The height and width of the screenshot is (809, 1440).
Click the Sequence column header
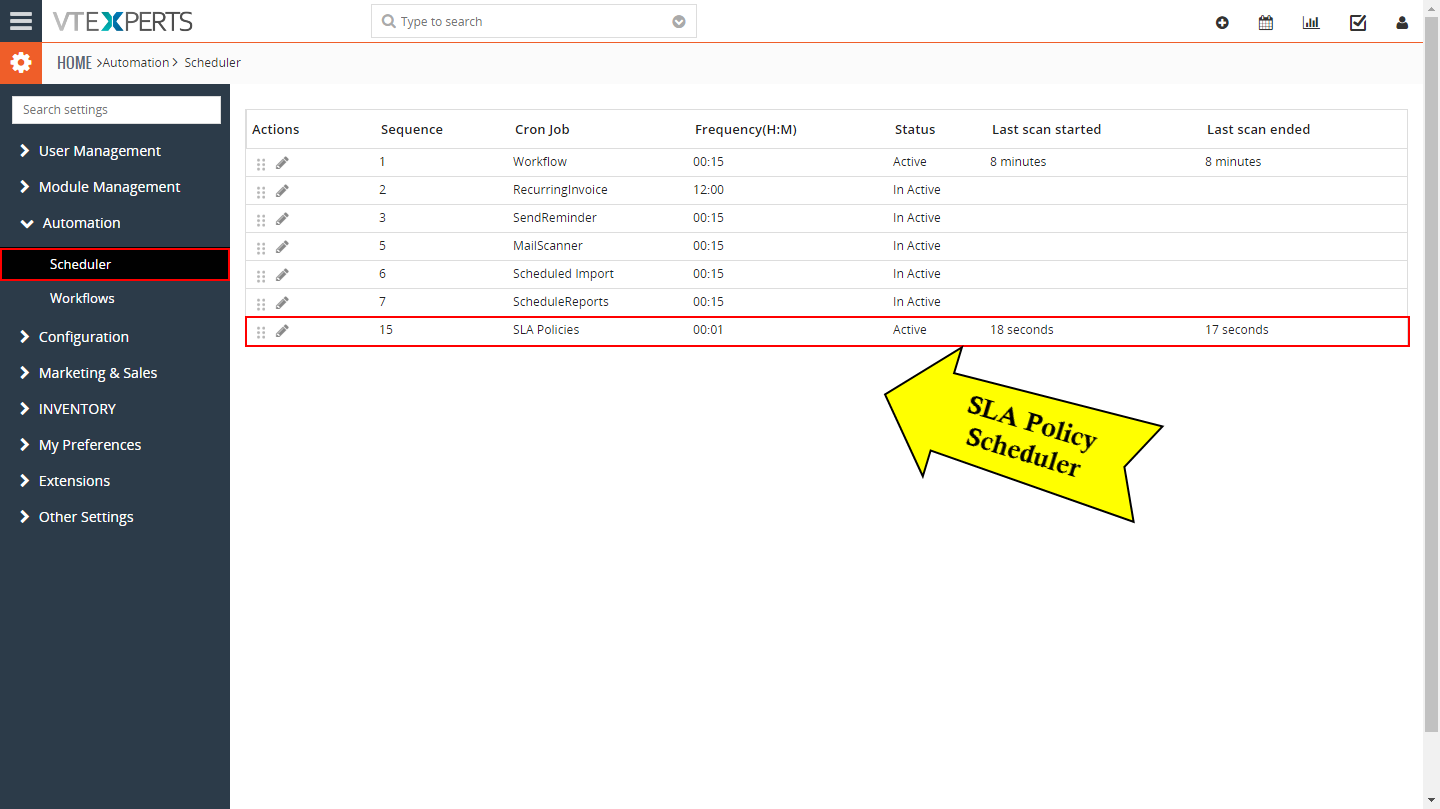(x=412, y=129)
